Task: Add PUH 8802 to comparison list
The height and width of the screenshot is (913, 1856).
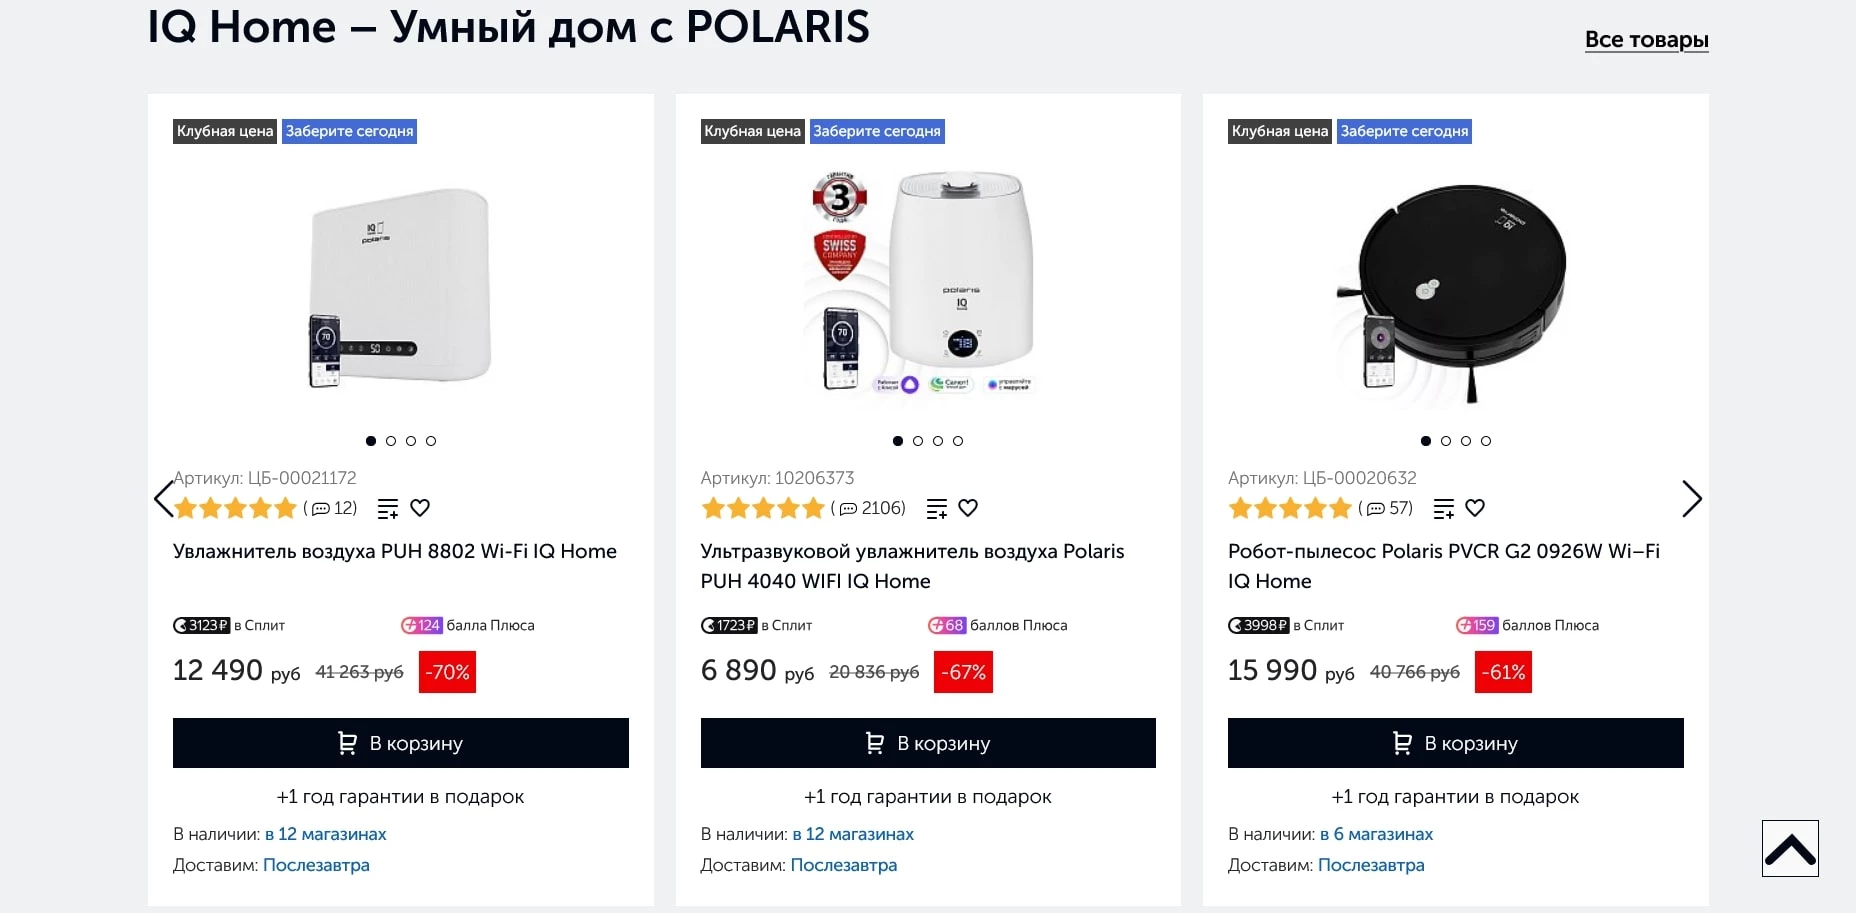Action: [x=386, y=508]
